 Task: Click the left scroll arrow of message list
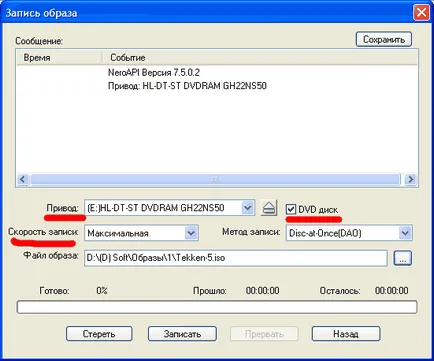pos(23,179)
